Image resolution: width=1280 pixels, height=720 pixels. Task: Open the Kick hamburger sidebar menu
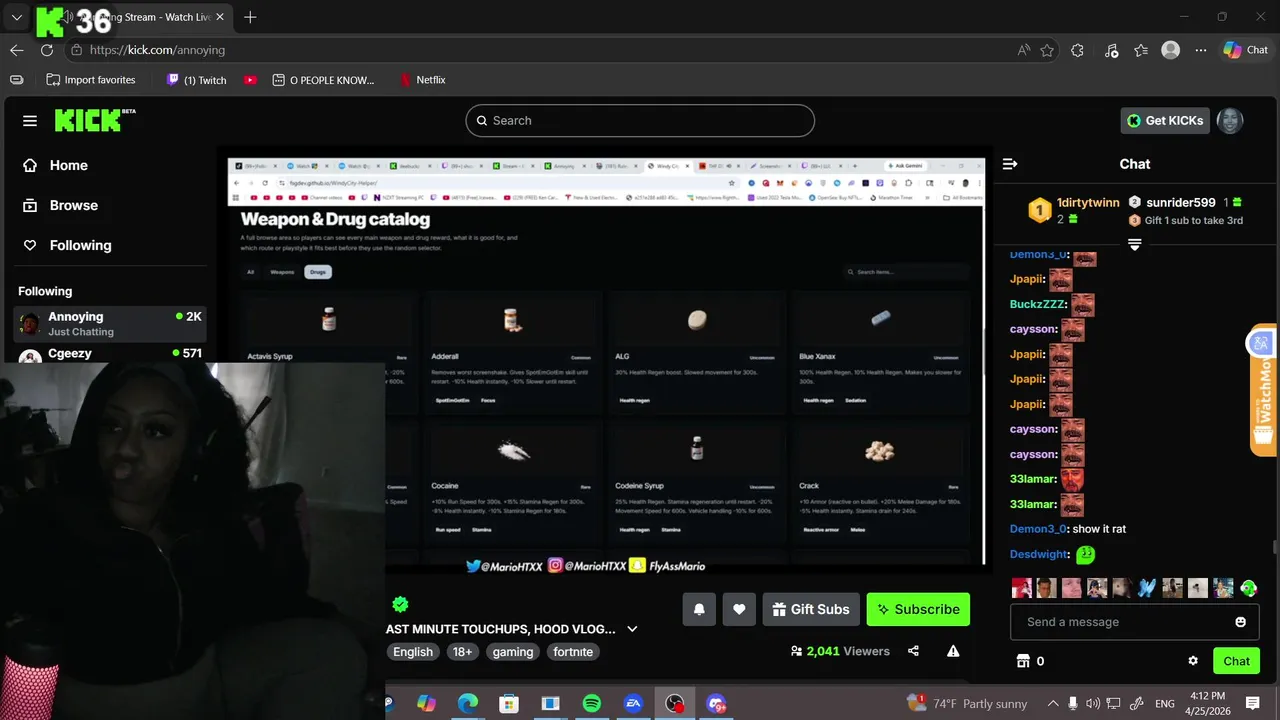pyautogui.click(x=30, y=121)
